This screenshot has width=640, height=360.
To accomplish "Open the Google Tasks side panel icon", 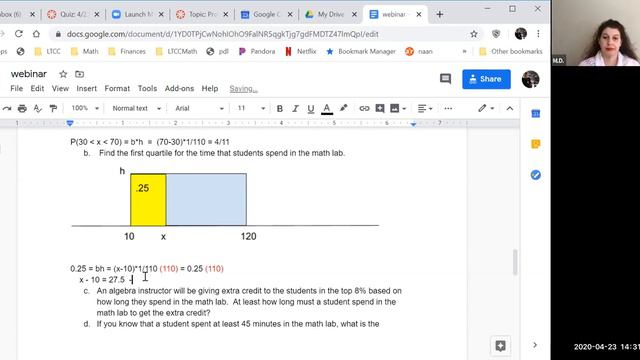I will click(536, 175).
